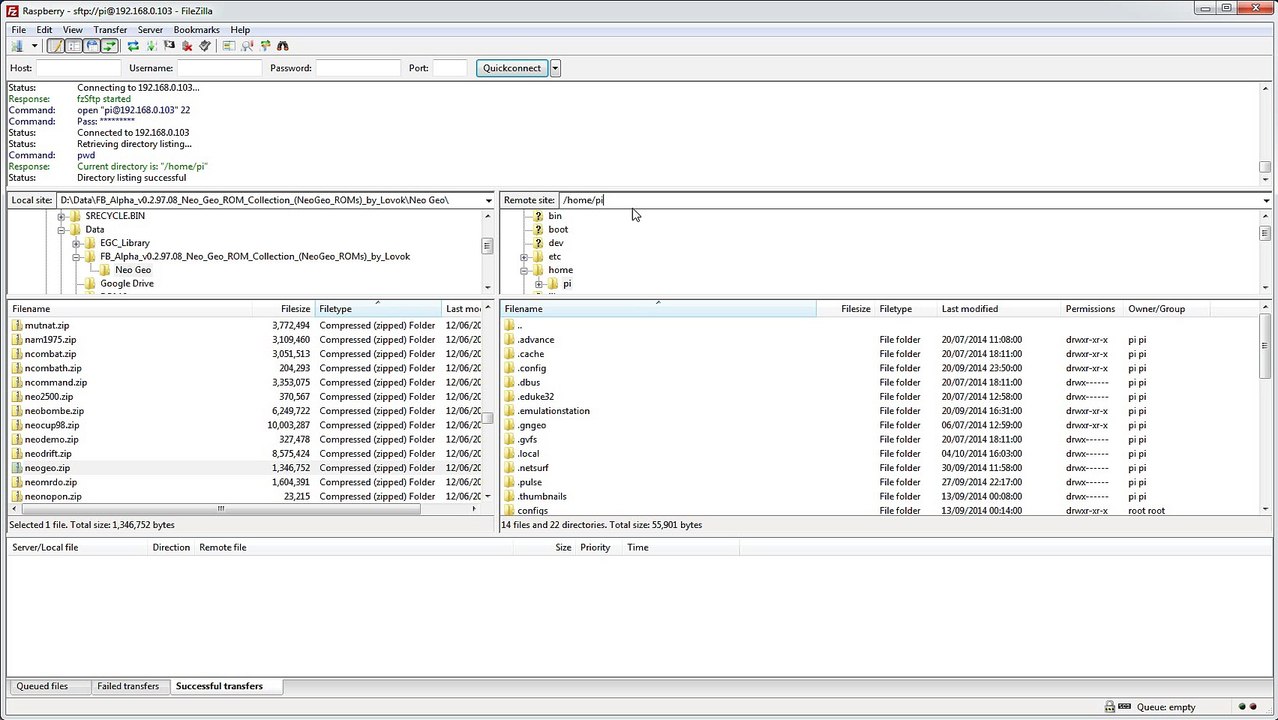Open the Site Manager icon
1278x720 pixels.
click(x=17, y=46)
